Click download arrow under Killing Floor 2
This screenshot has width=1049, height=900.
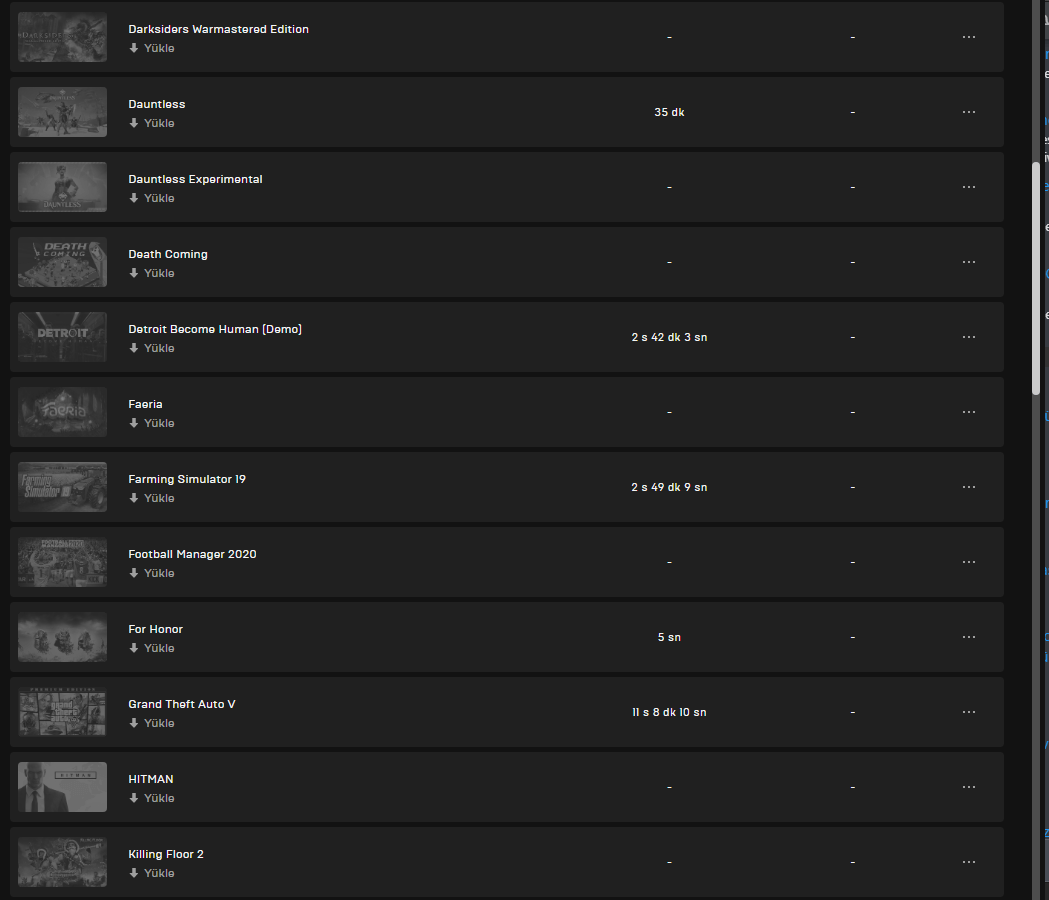tap(134, 873)
